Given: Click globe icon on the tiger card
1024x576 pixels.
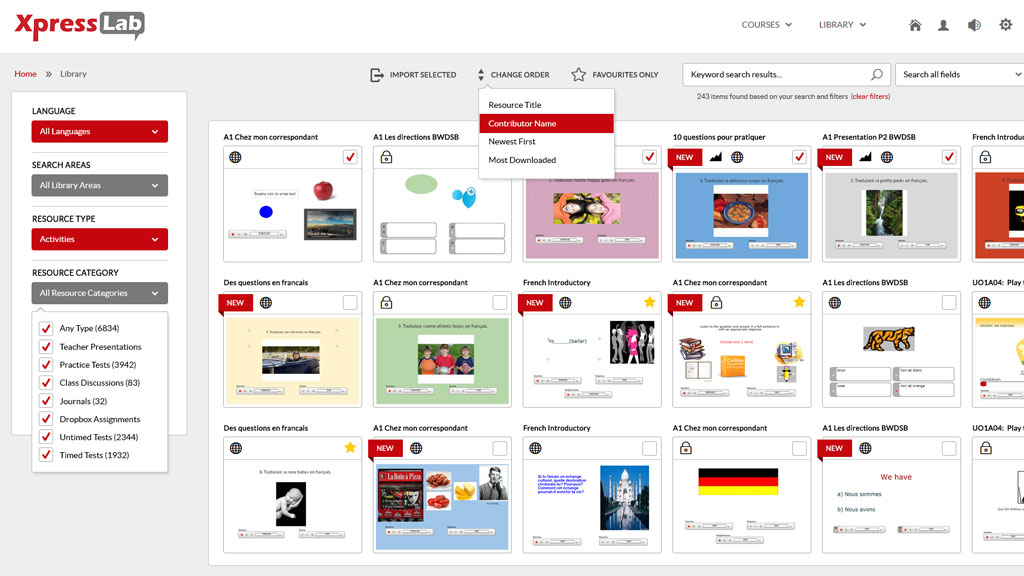Looking at the screenshot, I should click(x=835, y=302).
